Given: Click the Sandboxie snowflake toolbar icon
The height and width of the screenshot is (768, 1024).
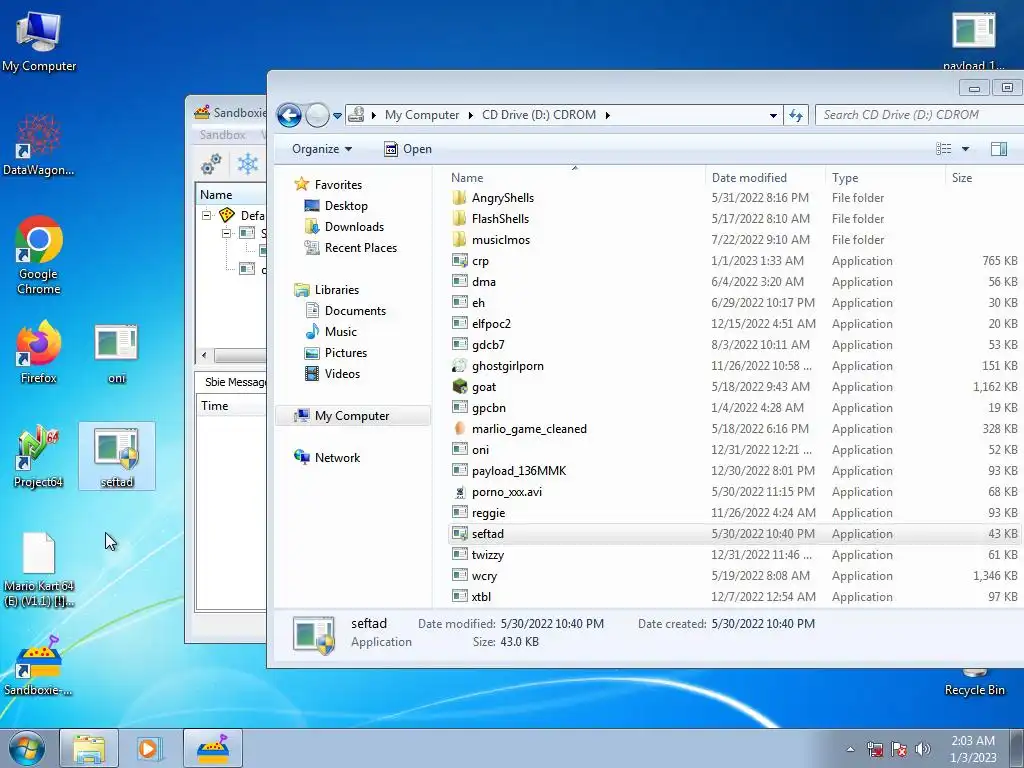Looking at the screenshot, I should (248, 163).
